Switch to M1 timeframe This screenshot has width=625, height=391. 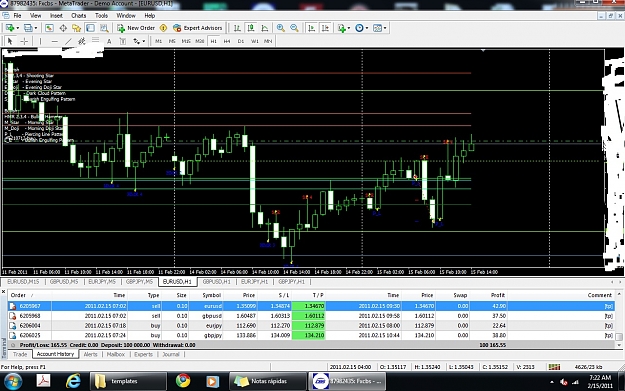[x=158, y=41]
